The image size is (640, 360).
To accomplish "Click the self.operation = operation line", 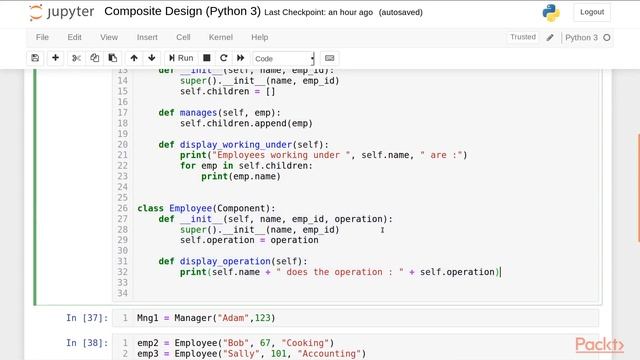I will (x=249, y=240).
